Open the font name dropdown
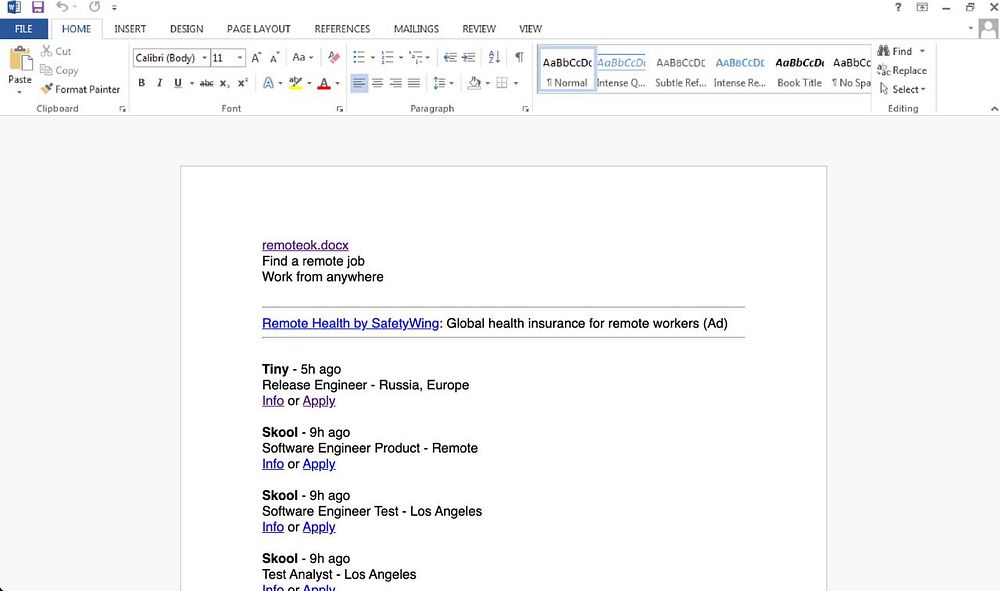This screenshot has width=1000, height=591. [x=204, y=58]
